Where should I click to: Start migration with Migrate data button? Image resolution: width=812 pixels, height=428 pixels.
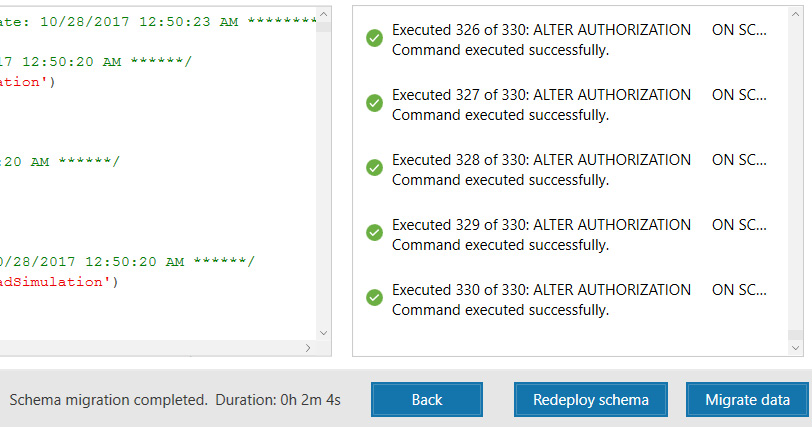click(747, 400)
